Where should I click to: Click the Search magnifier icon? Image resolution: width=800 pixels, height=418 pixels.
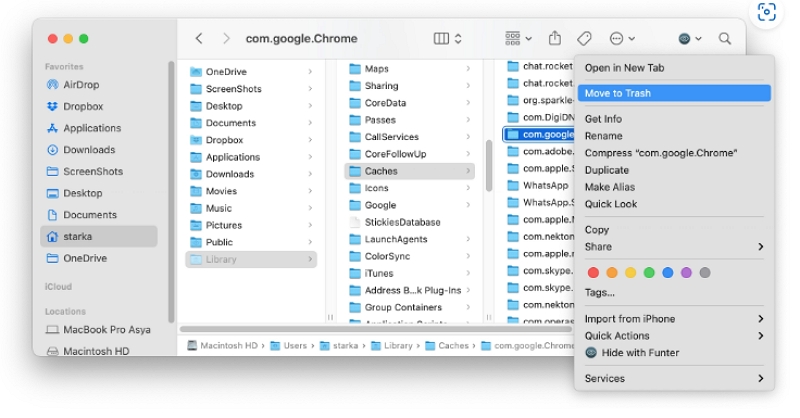[x=724, y=38]
